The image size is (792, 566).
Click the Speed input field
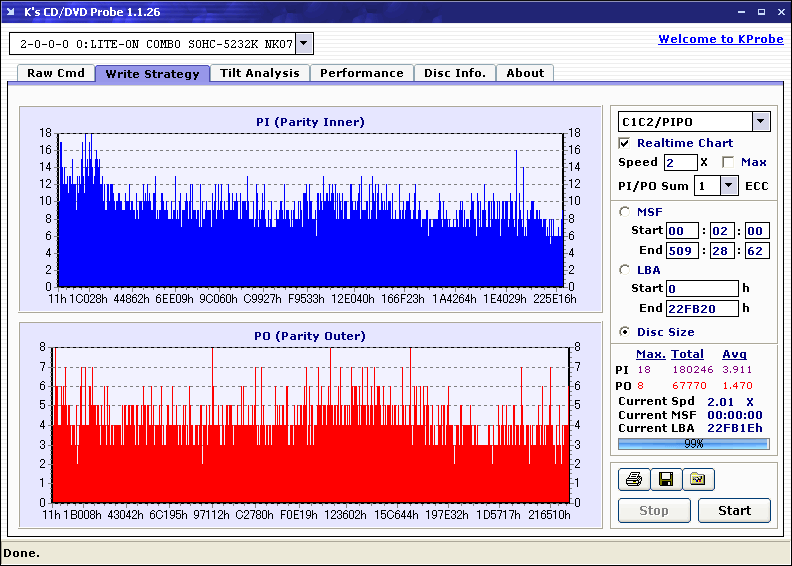coord(680,162)
